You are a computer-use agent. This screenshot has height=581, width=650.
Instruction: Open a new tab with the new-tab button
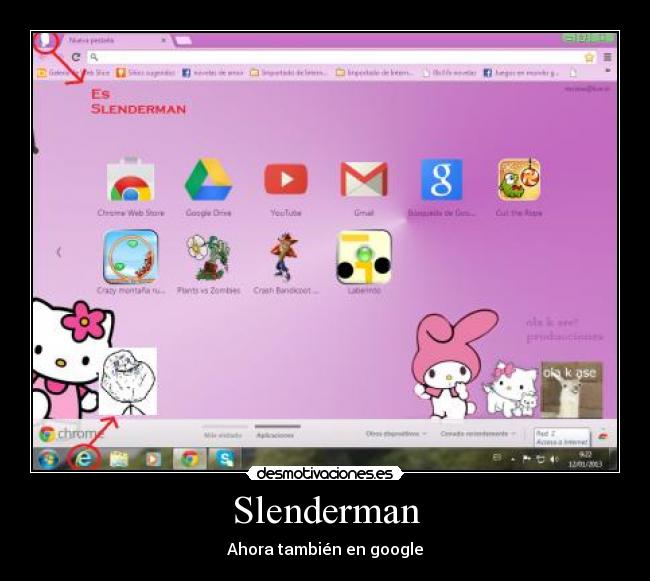(x=182, y=40)
